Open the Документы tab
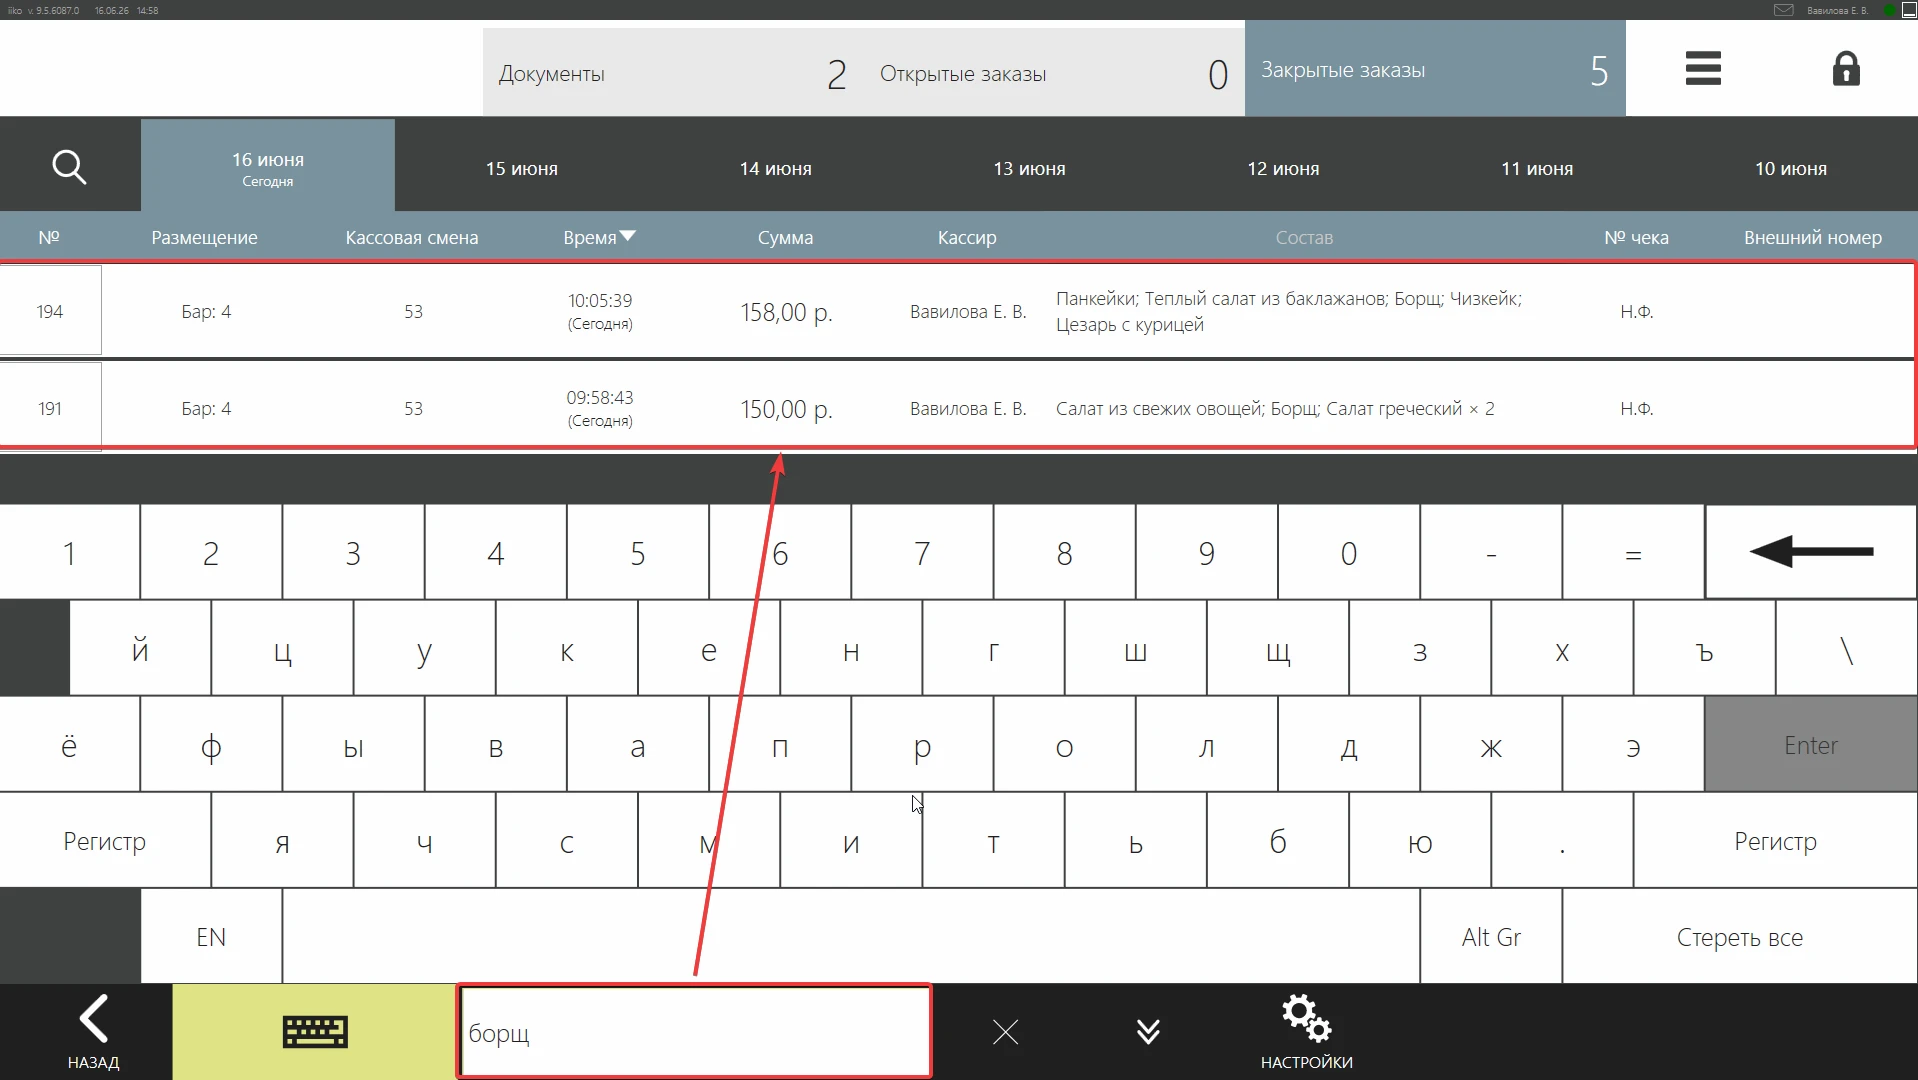The image size is (1918, 1080). [673, 72]
